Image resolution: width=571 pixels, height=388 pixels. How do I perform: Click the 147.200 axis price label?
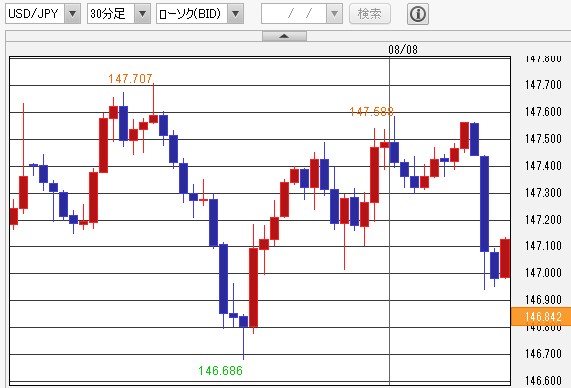[543, 219]
